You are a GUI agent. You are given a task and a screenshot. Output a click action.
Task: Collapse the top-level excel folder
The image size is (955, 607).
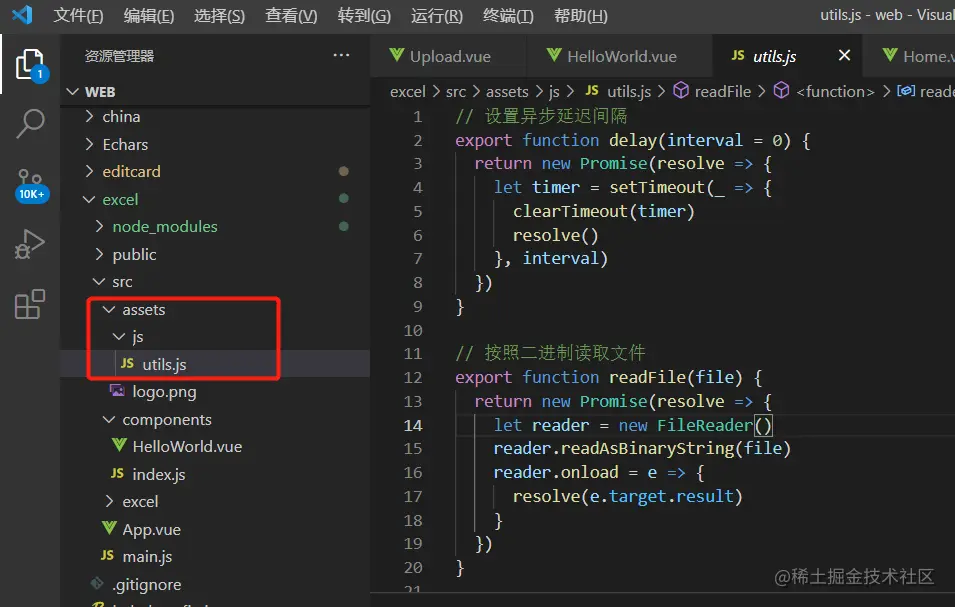89,199
